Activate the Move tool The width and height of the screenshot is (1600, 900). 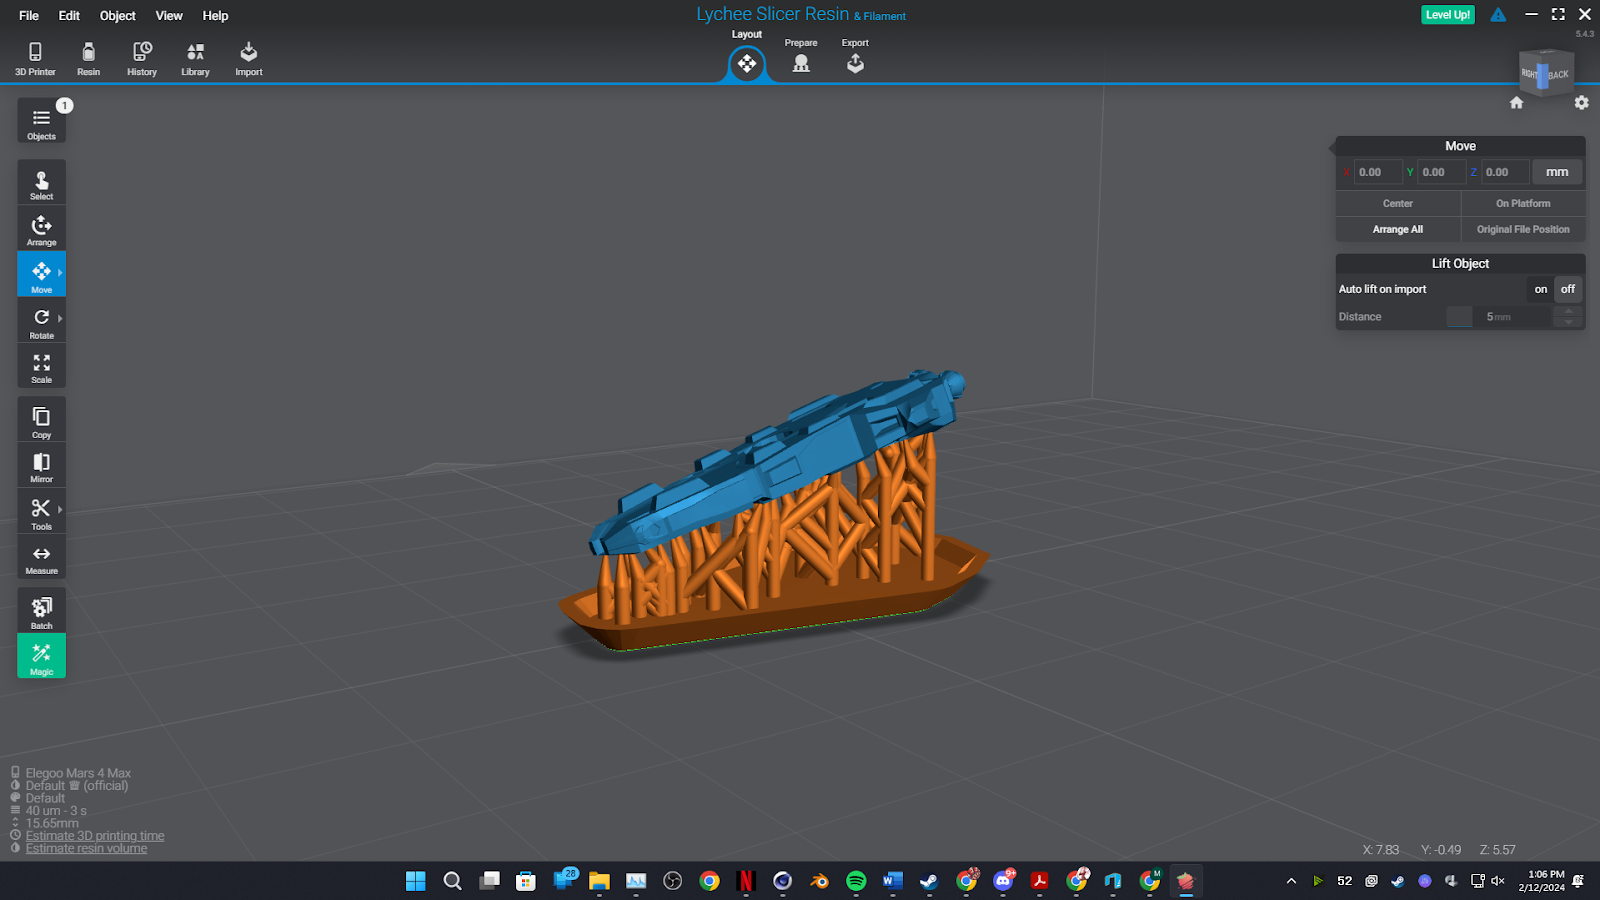pos(41,274)
